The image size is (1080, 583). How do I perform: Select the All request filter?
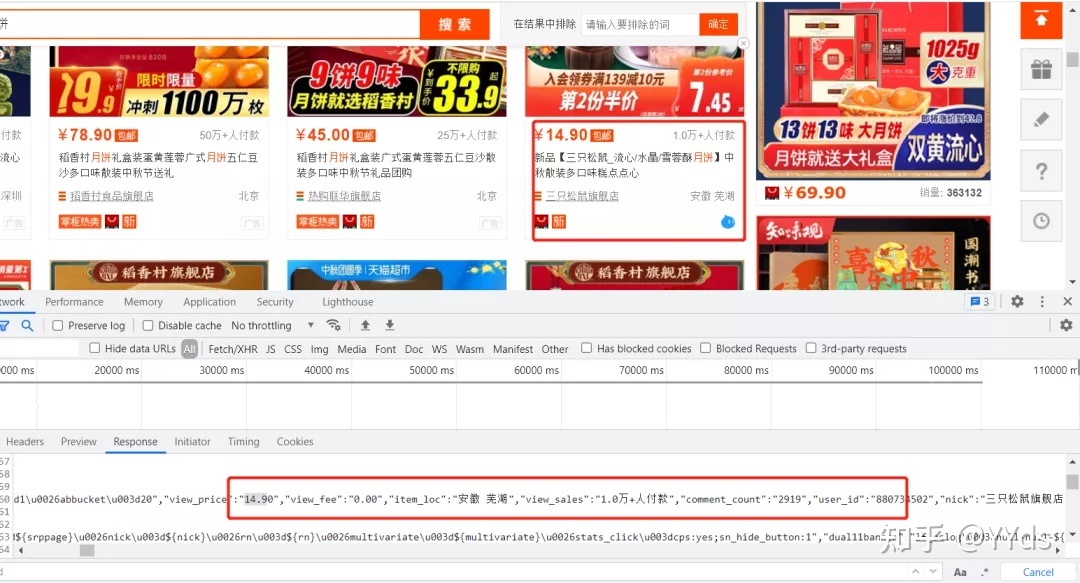click(x=189, y=349)
